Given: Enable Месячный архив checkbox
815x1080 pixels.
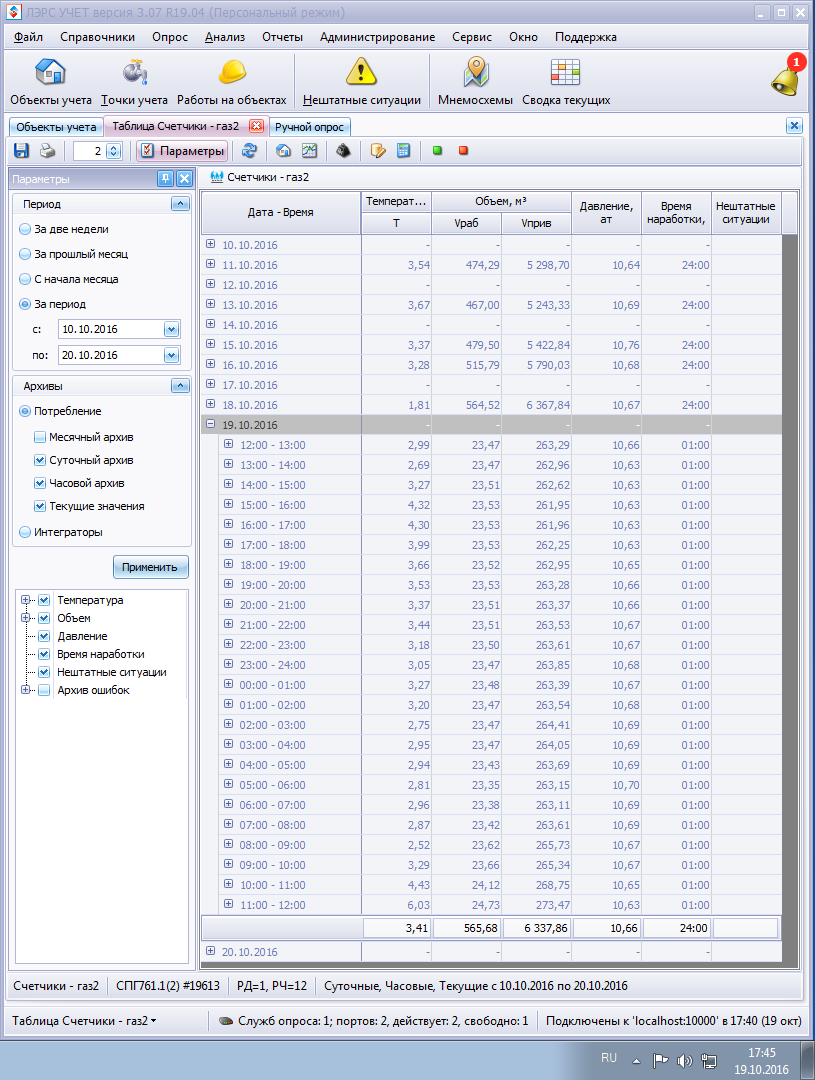Looking at the screenshot, I should tap(40, 437).
